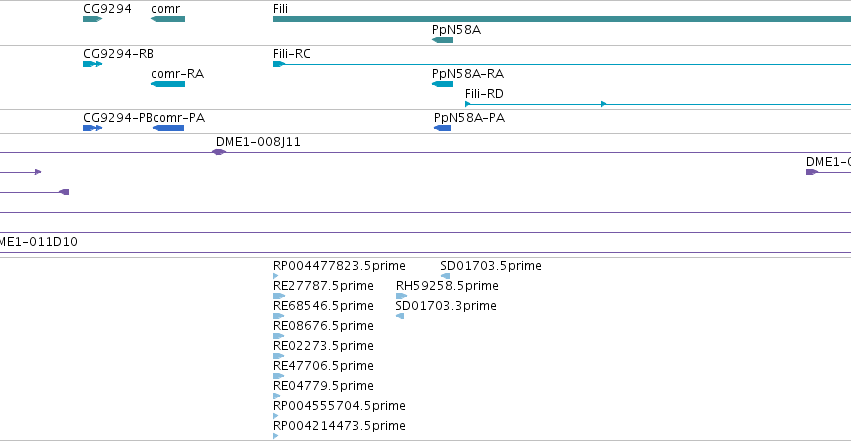Click the comr-PA protein glyph

click(168, 128)
